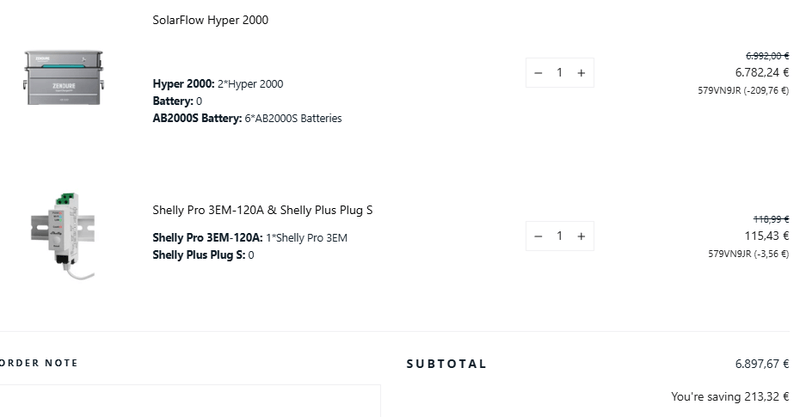Click the "You're saving 213,32 €" text
The image size is (800, 417).
tap(730, 397)
